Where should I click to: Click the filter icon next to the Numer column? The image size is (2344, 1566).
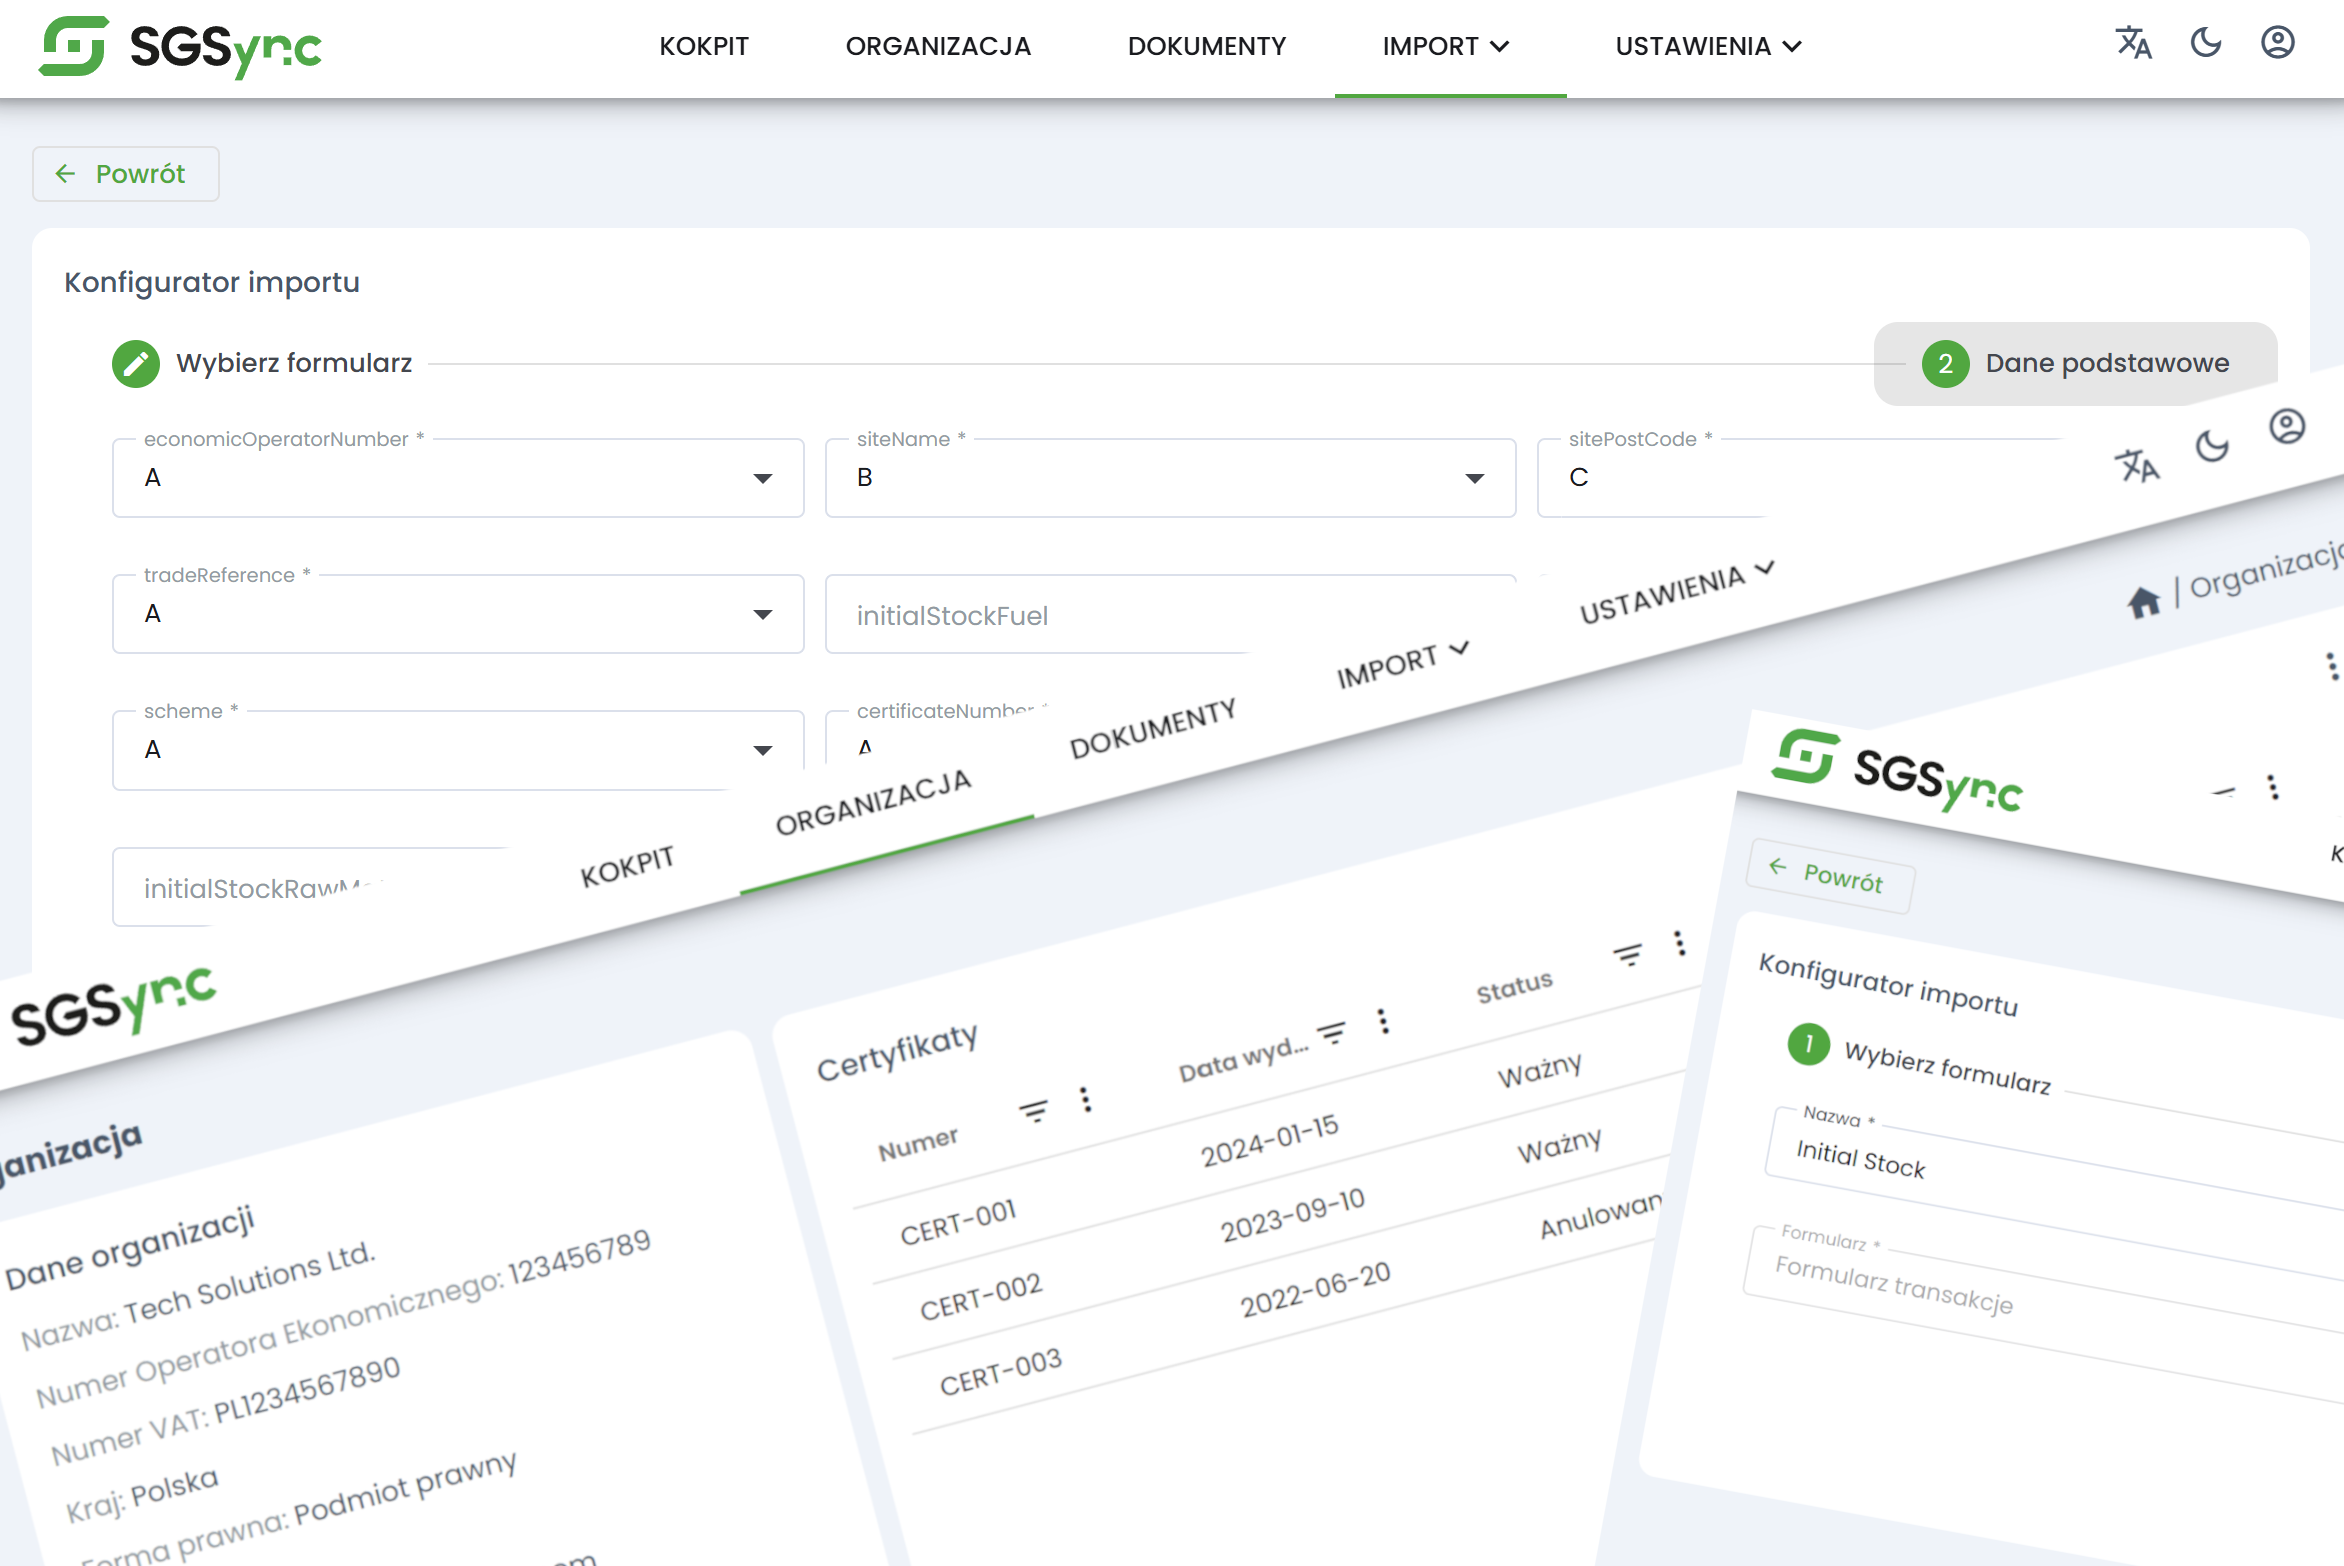[x=1033, y=1110]
